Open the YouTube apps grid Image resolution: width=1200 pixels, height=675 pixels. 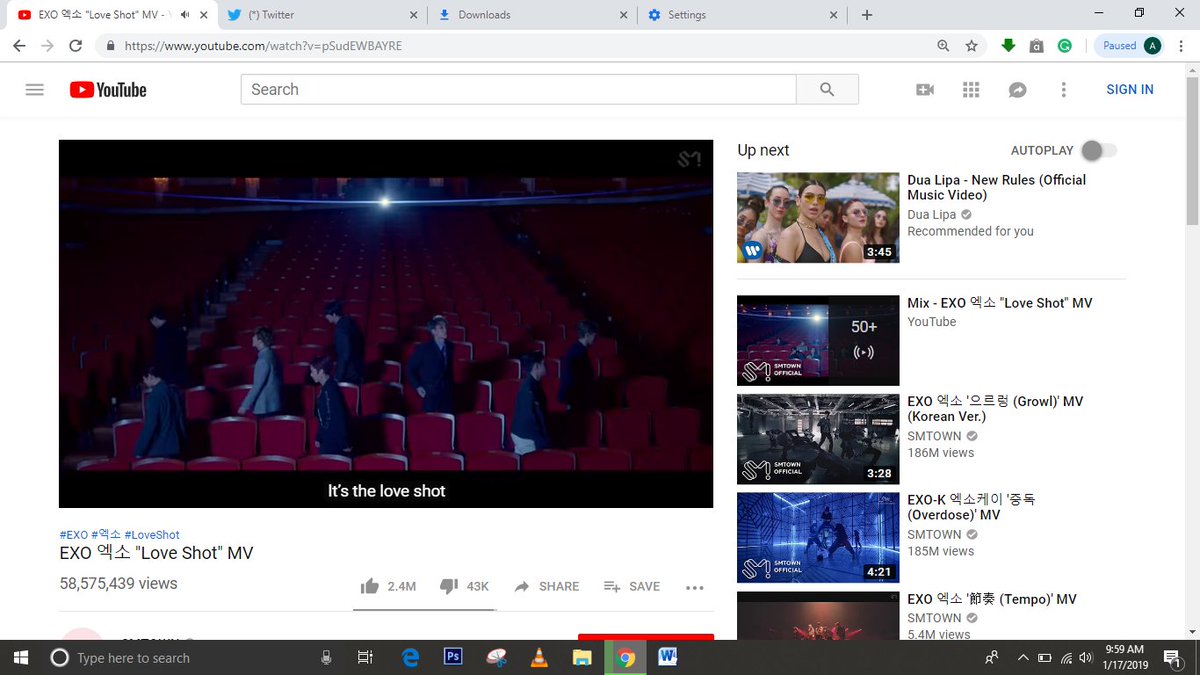coord(971,90)
